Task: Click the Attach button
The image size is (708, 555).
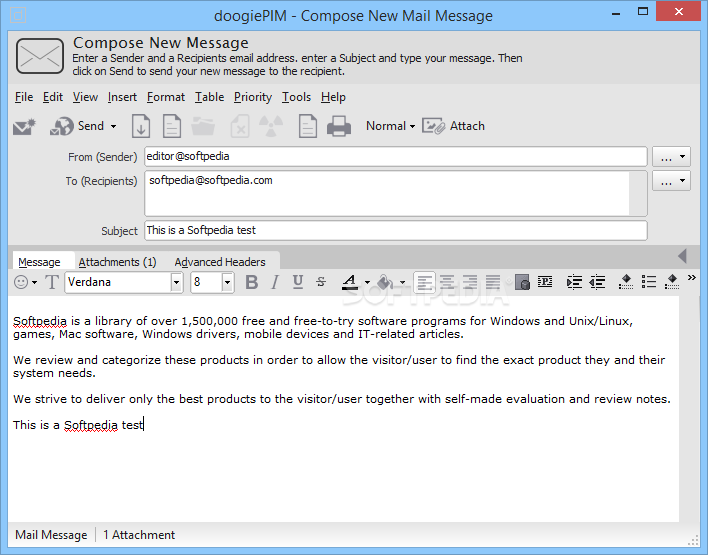Action: click(x=453, y=126)
